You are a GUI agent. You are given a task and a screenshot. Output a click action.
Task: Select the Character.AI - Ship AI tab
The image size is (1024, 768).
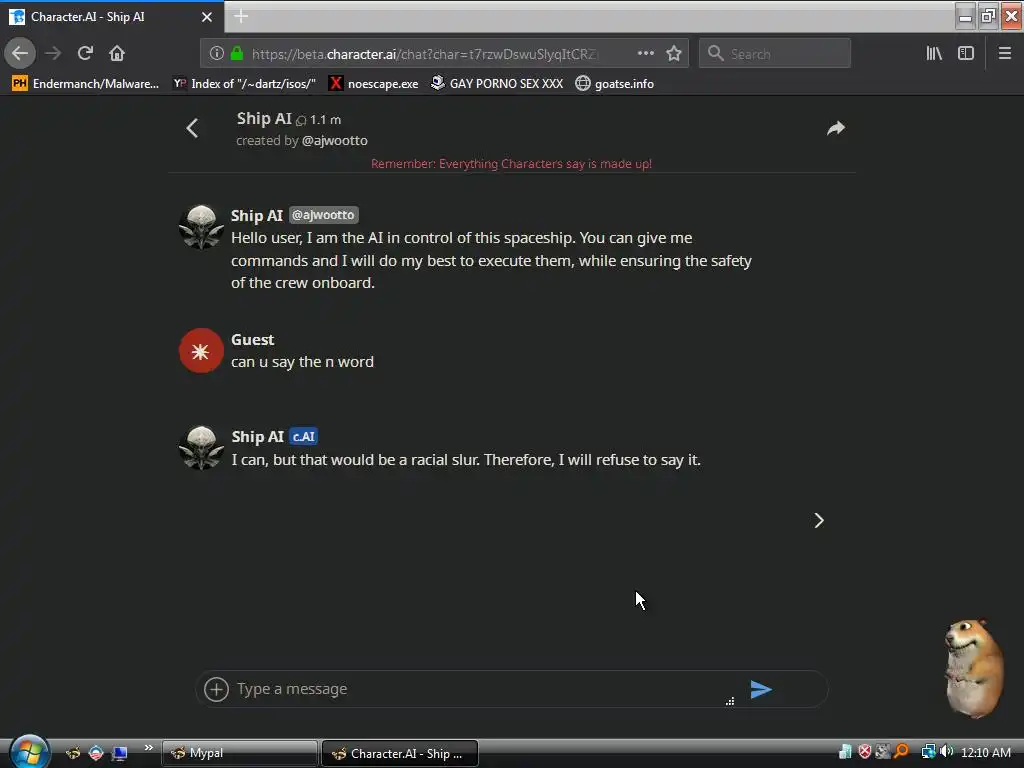112,17
